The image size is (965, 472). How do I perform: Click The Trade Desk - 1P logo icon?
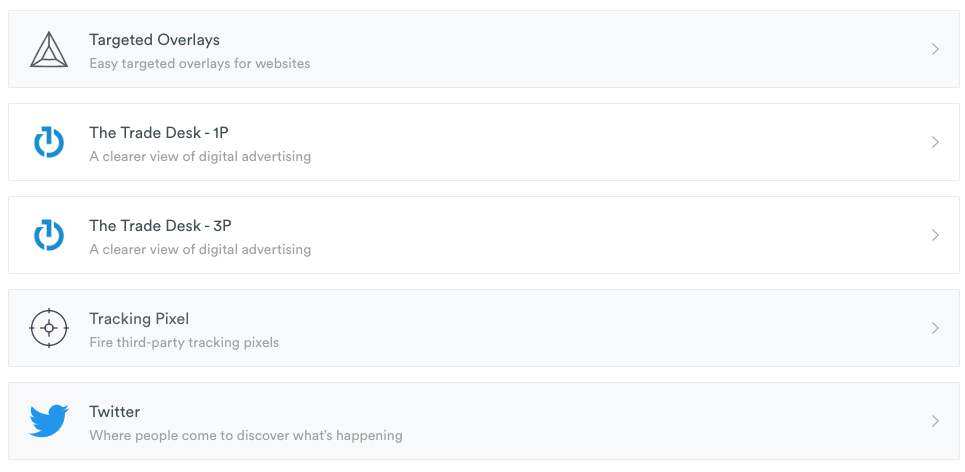[x=49, y=142]
